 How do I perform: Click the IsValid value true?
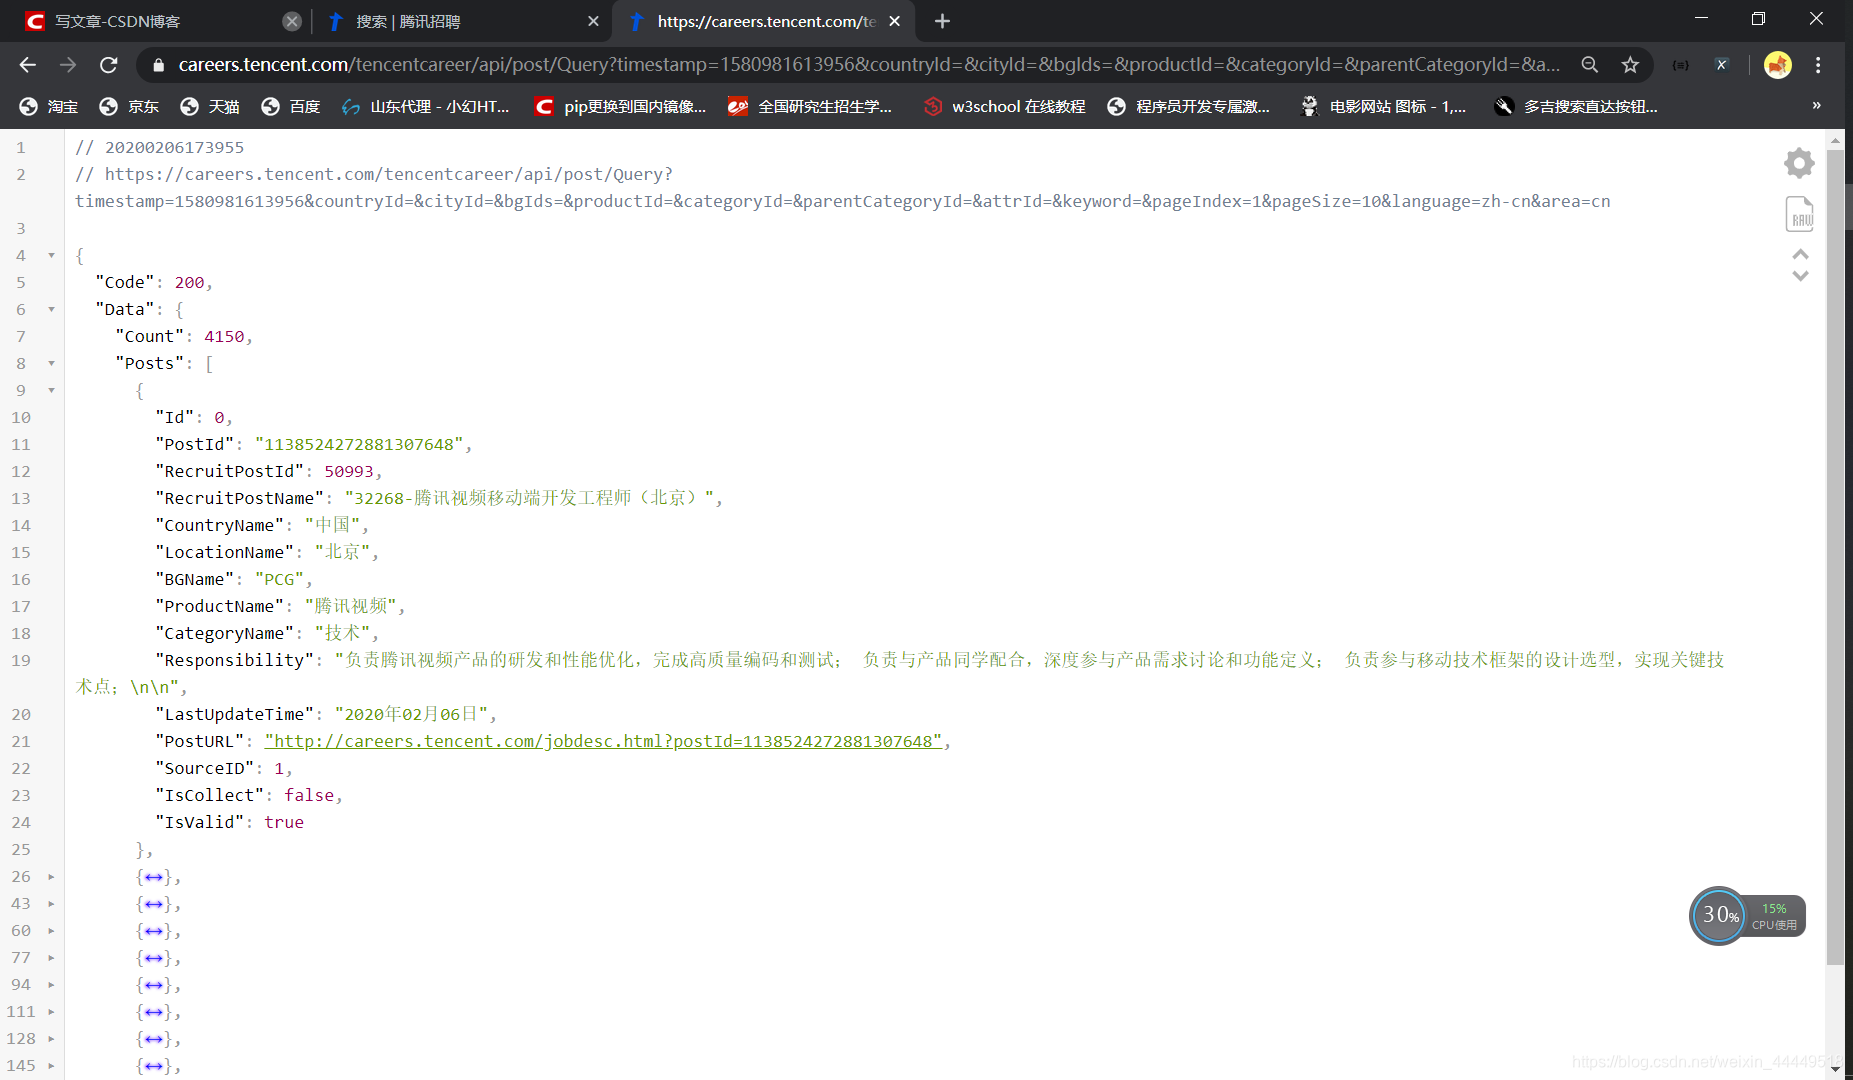tap(284, 822)
